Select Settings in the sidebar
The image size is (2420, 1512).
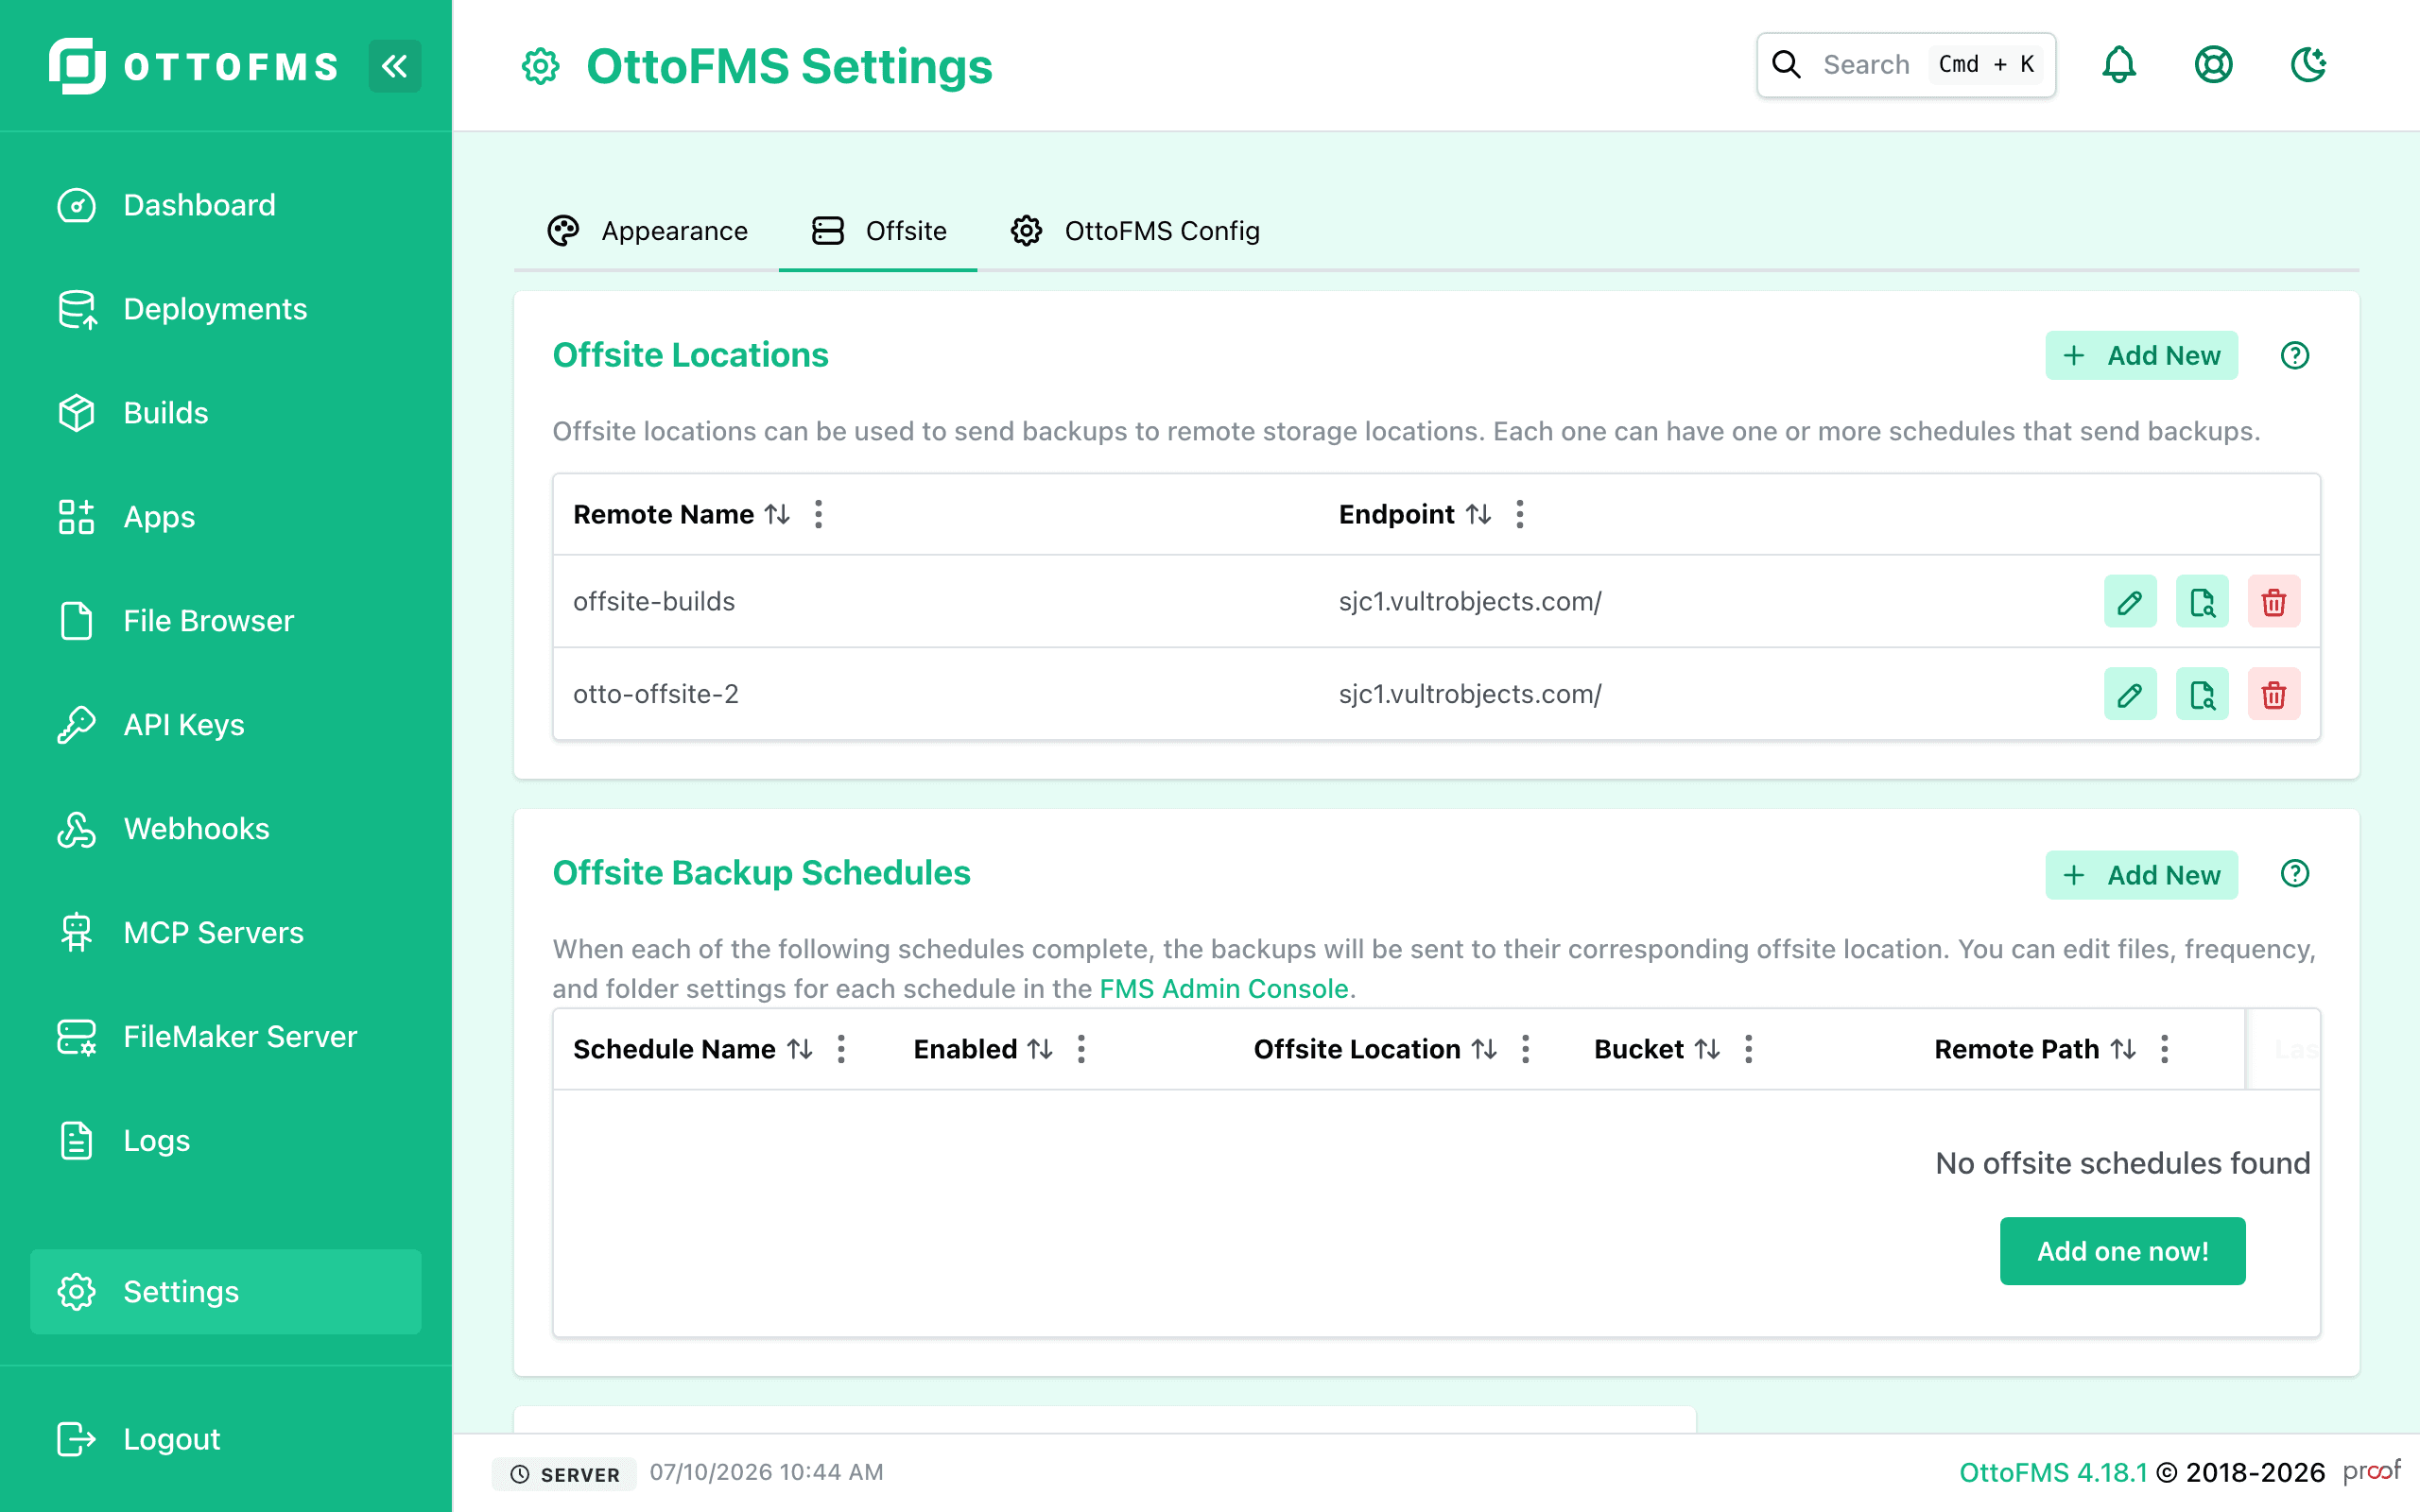(226, 1292)
